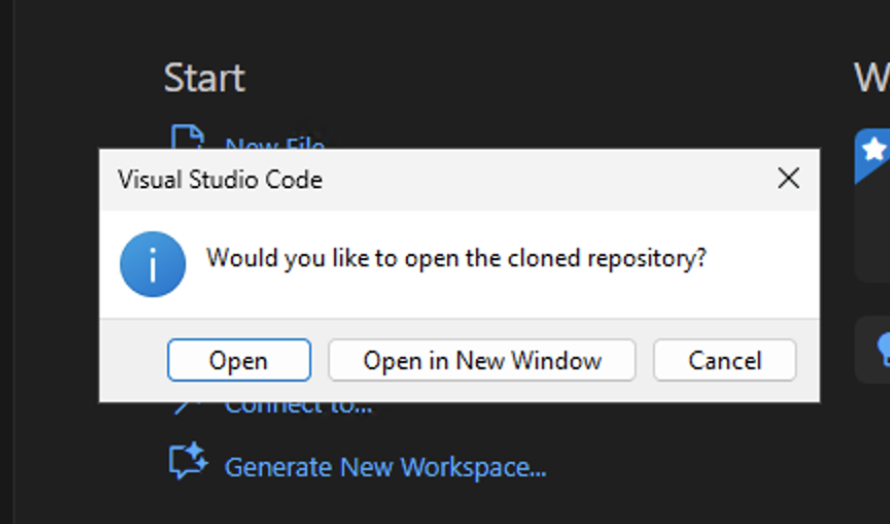Choose Open in New Window
The height and width of the screenshot is (524, 890).
pos(482,360)
